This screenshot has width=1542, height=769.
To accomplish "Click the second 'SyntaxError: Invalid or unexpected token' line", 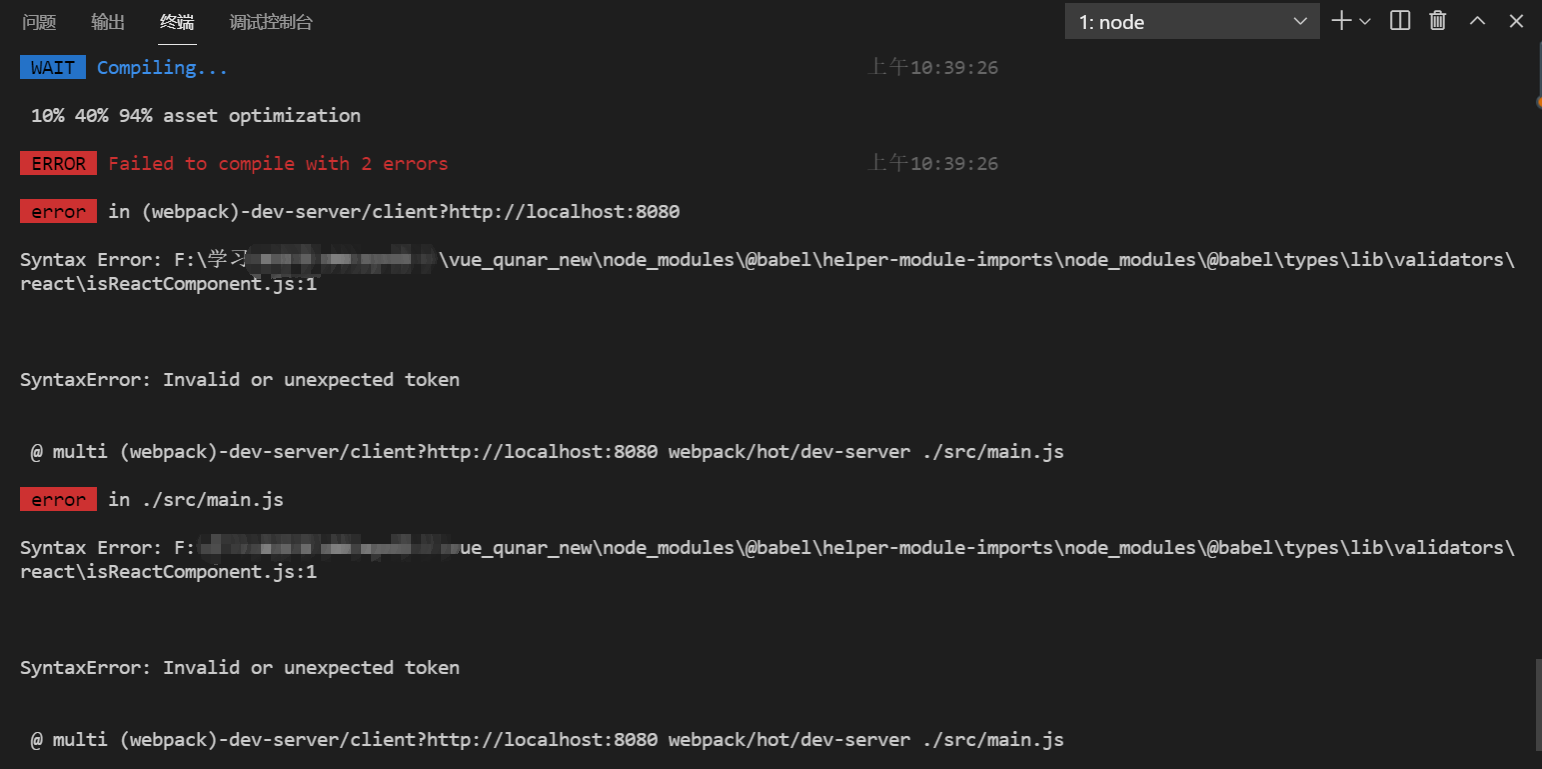I will (x=240, y=668).
